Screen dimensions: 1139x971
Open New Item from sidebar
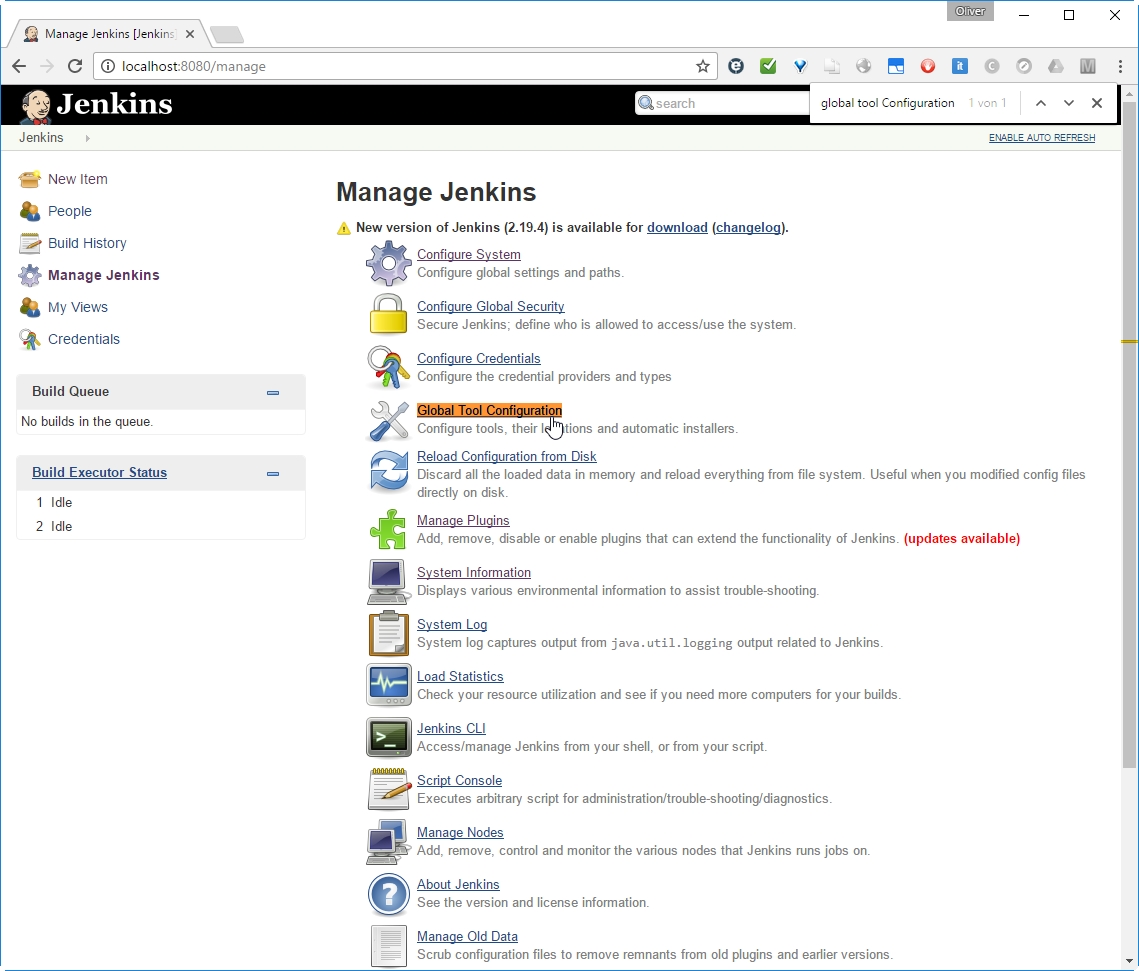(x=77, y=179)
